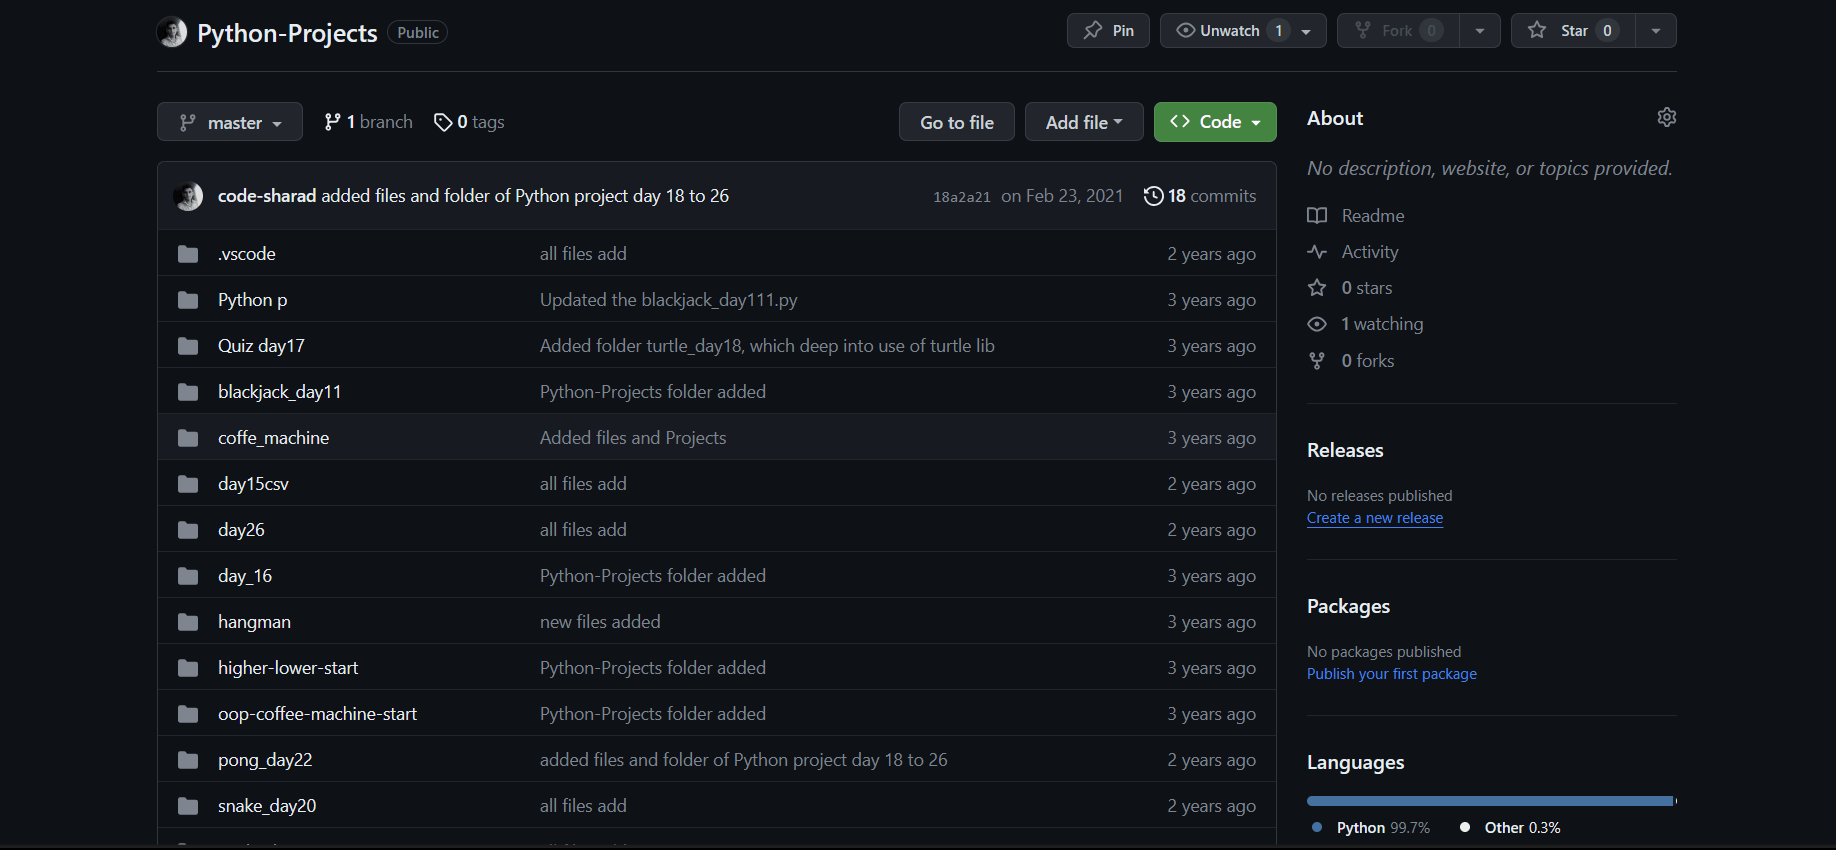Screen dimensions: 1836x850
Task: Click the Python-Projects repository title
Action: 287,33
